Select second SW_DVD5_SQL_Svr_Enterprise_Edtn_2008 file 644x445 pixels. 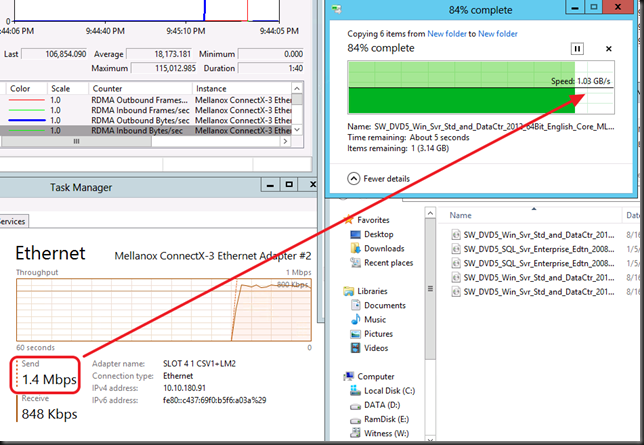tap(533, 263)
